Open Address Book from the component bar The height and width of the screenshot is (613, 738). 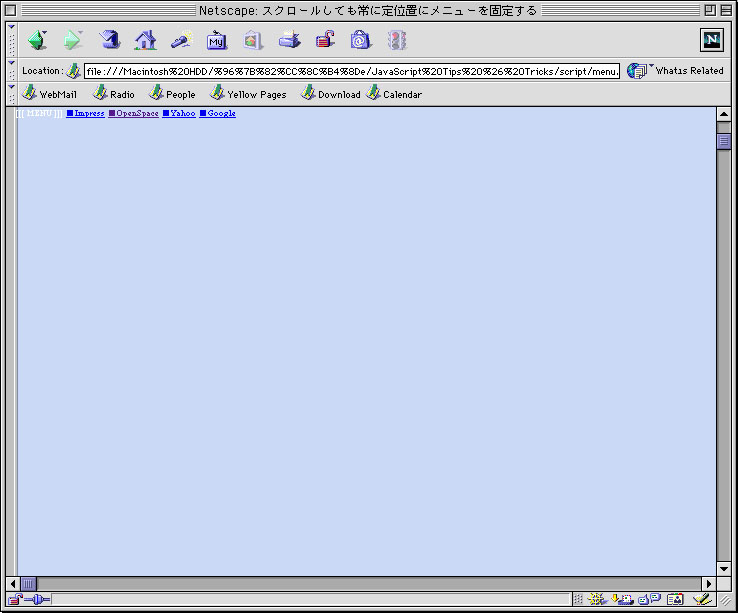[x=675, y=599]
